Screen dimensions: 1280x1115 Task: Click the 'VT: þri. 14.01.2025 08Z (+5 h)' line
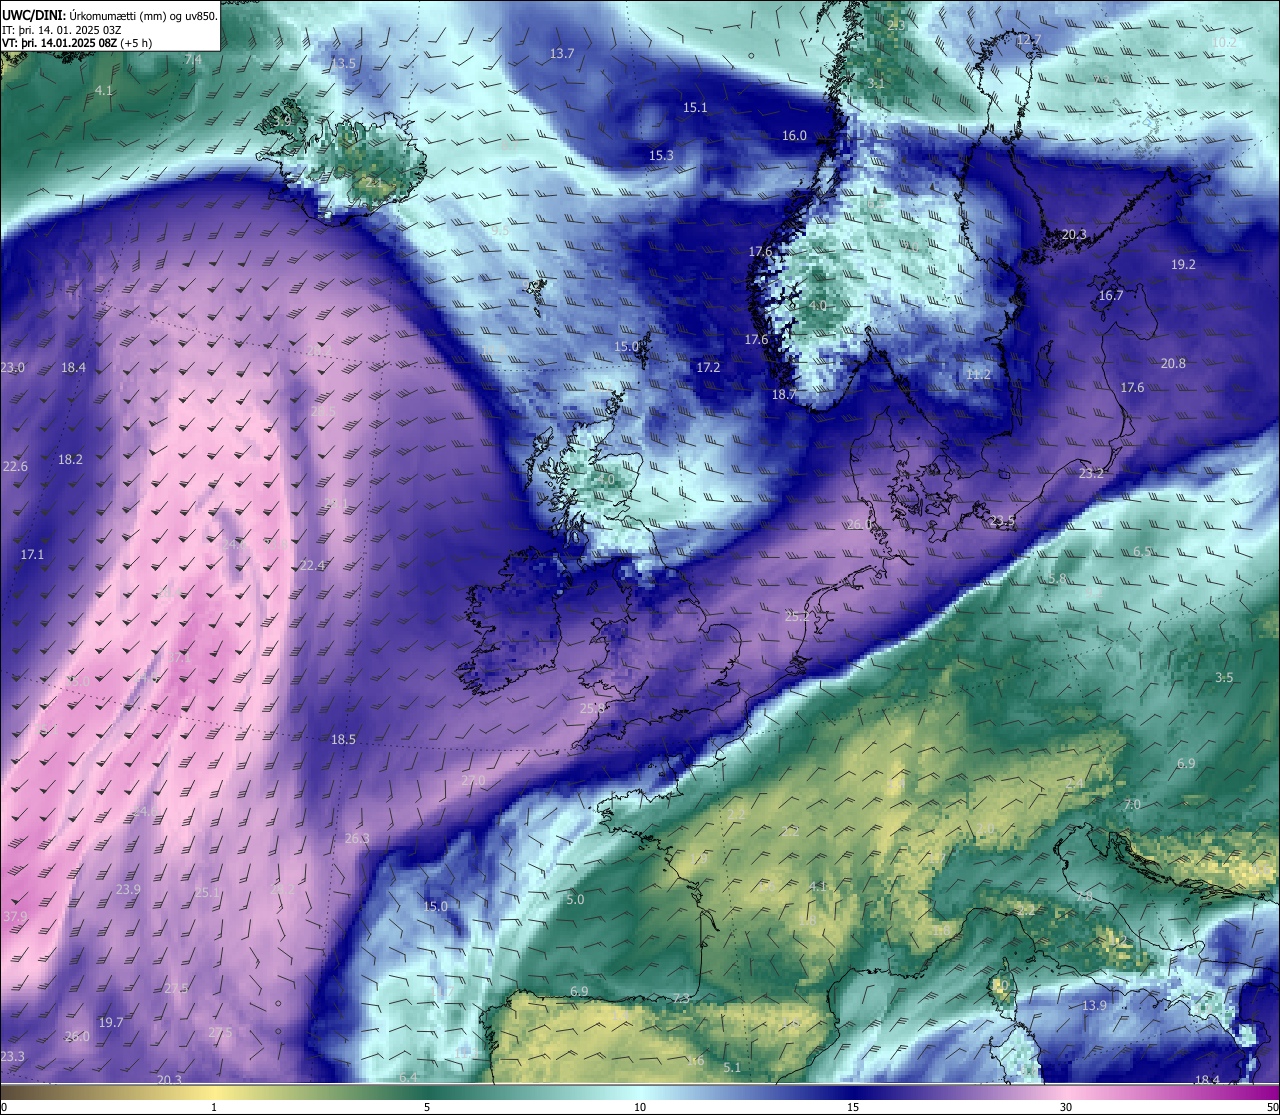click(x=77, y=43)
